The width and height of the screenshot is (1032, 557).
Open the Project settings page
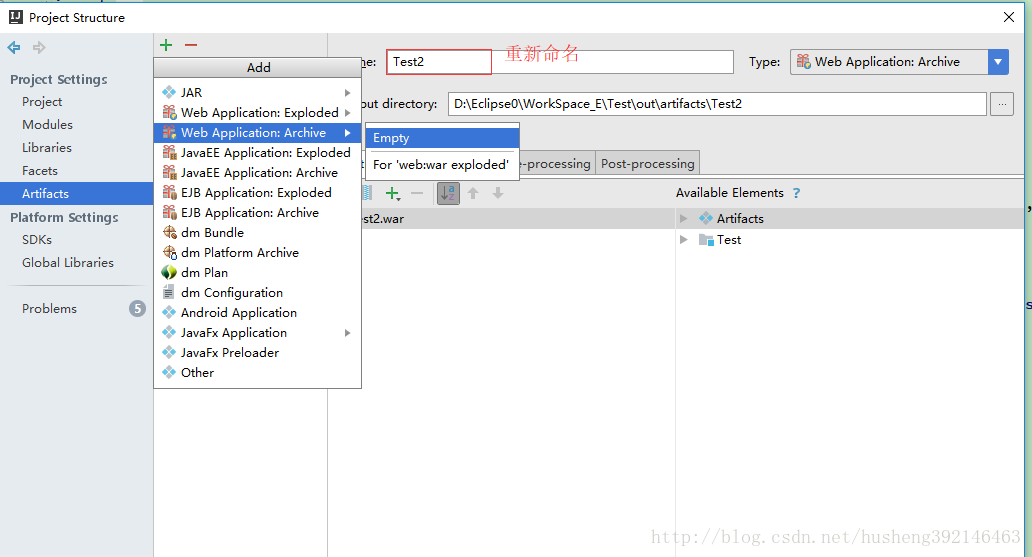pos(42,101)
